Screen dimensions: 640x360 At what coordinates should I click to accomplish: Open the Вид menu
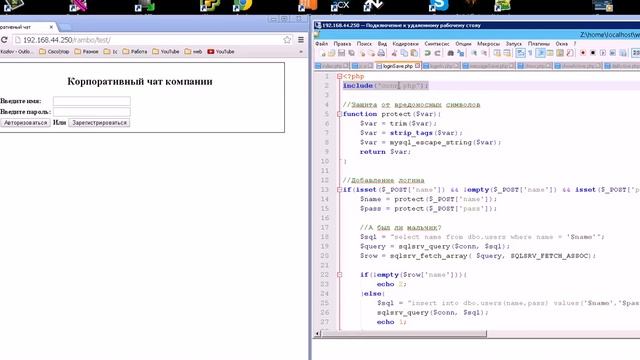382,44
